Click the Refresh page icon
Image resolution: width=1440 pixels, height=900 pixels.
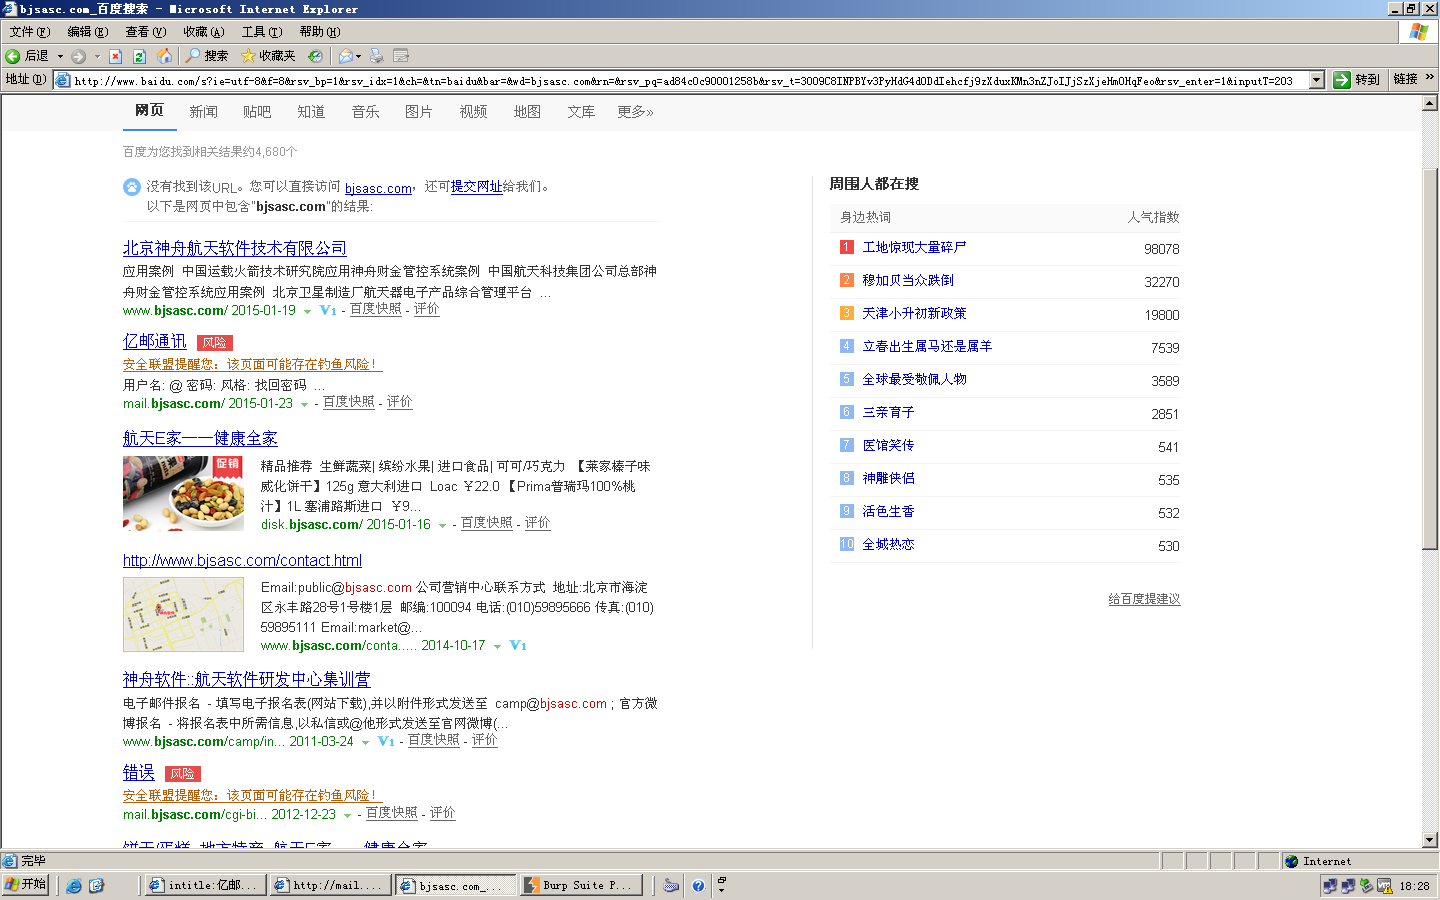pyautogui.click(x=140, y=56)
